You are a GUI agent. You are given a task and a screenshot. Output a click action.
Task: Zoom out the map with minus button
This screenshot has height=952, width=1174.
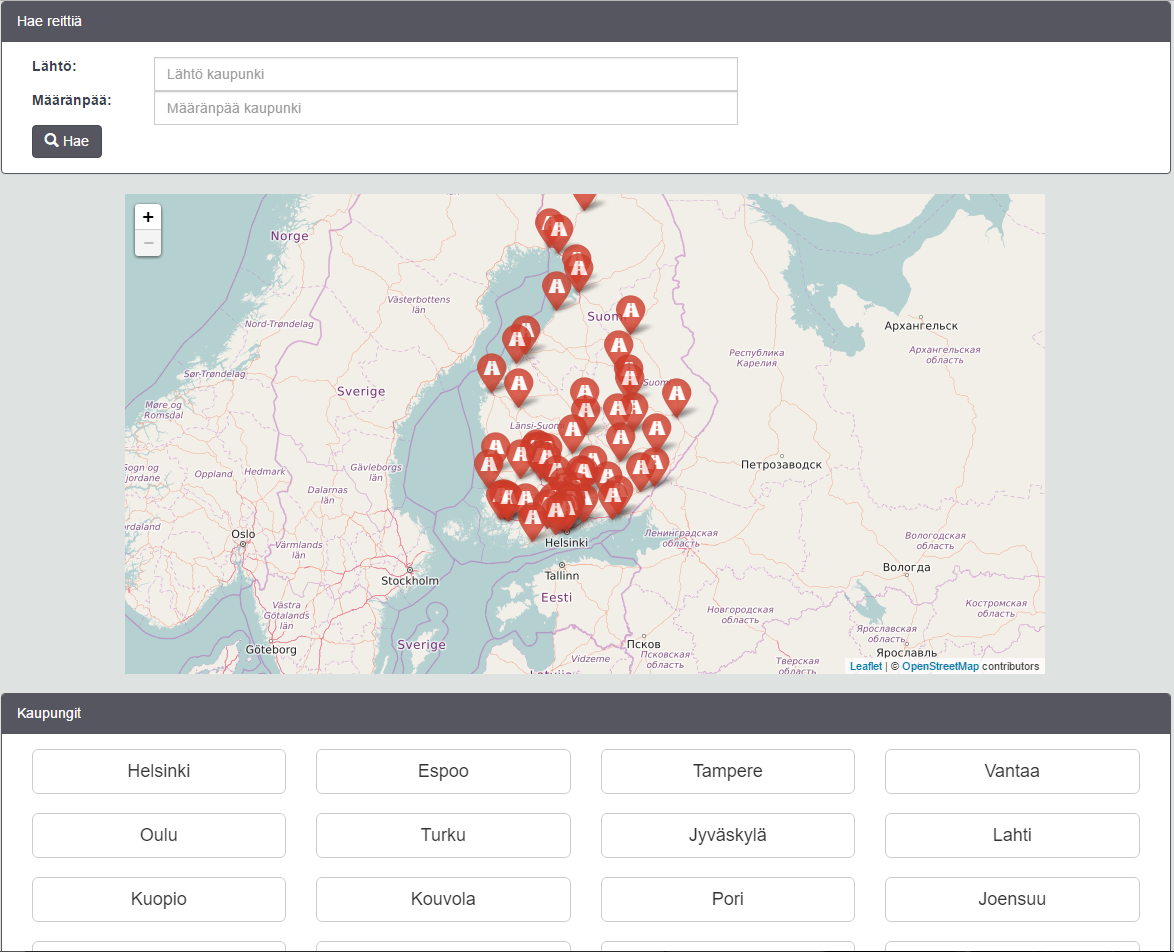pyautogui.click(x=148, y=243)
